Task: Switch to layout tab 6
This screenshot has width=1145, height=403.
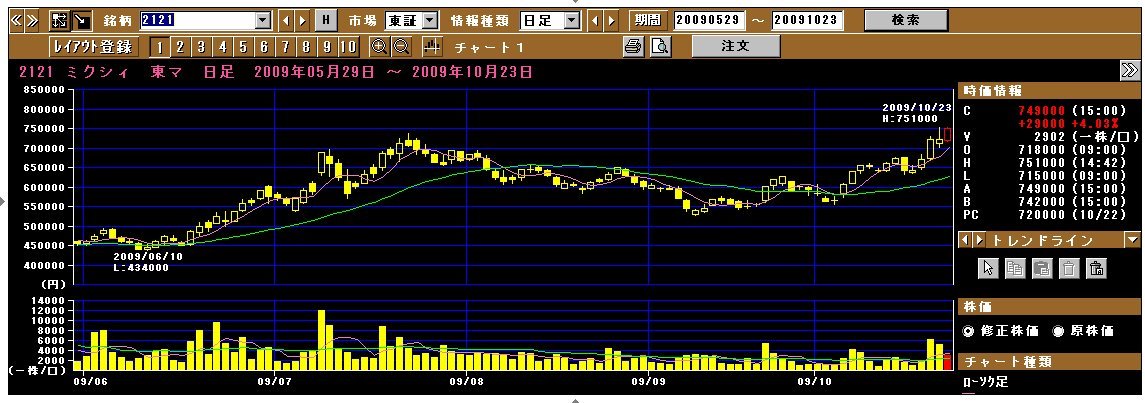Action: pyautogui.click(x=264, y=47)
